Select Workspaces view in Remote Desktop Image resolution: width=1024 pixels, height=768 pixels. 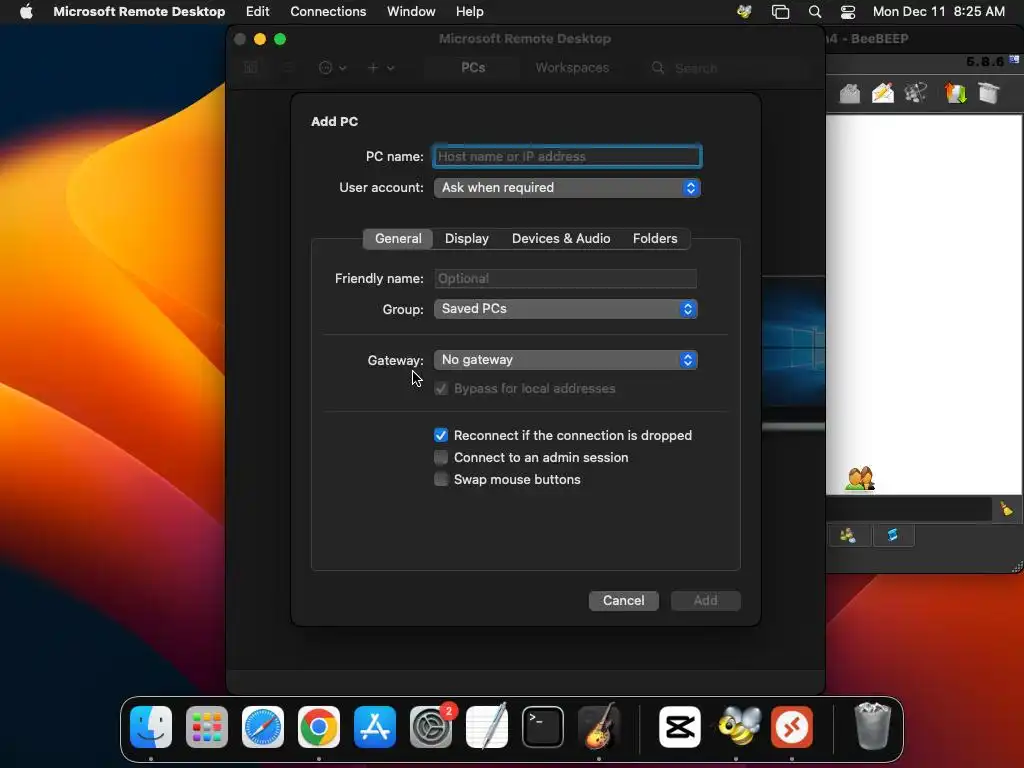572,68
